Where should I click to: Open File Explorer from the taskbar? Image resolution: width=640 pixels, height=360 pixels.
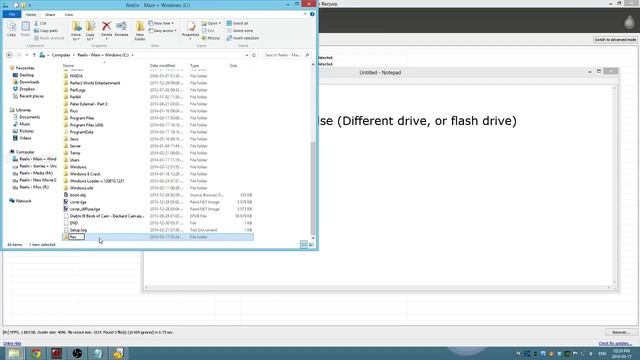point(14,353)
